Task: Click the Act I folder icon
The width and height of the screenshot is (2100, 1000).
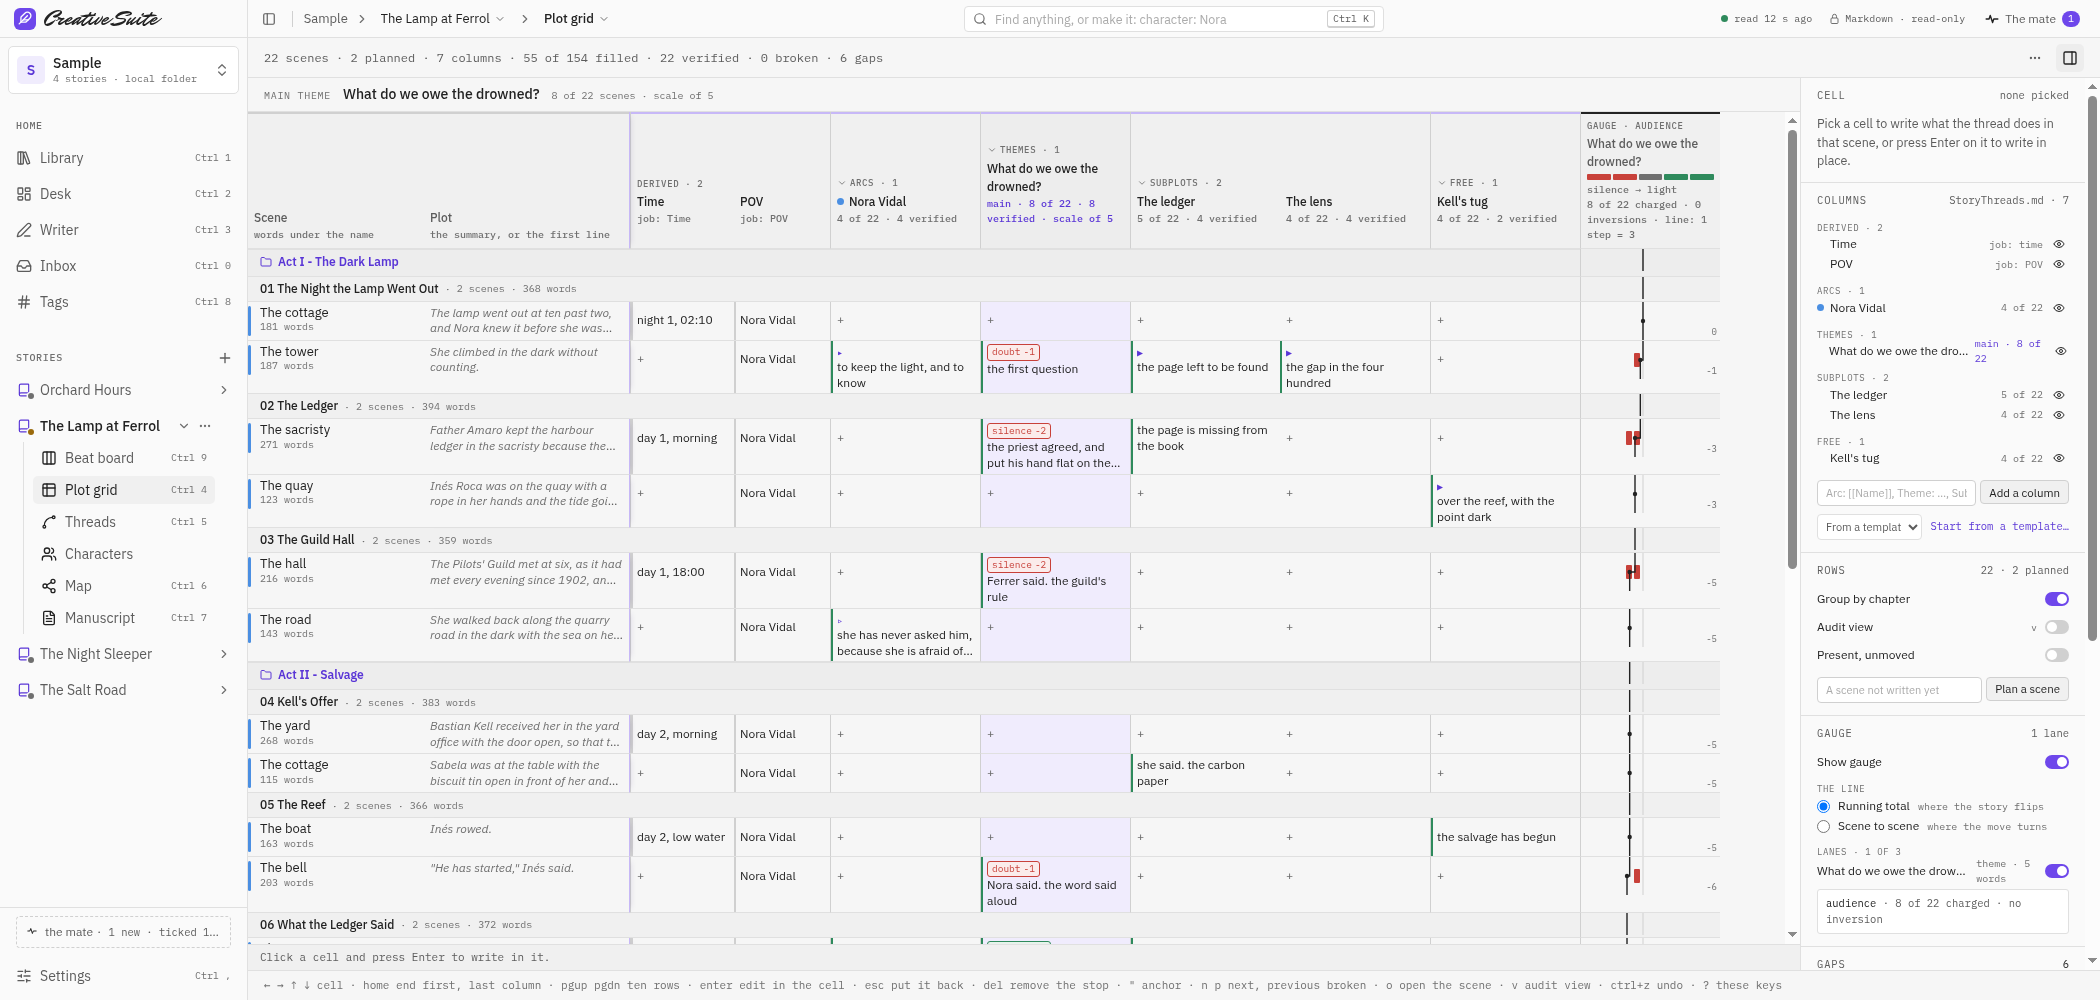Action: tap(266, 262)
